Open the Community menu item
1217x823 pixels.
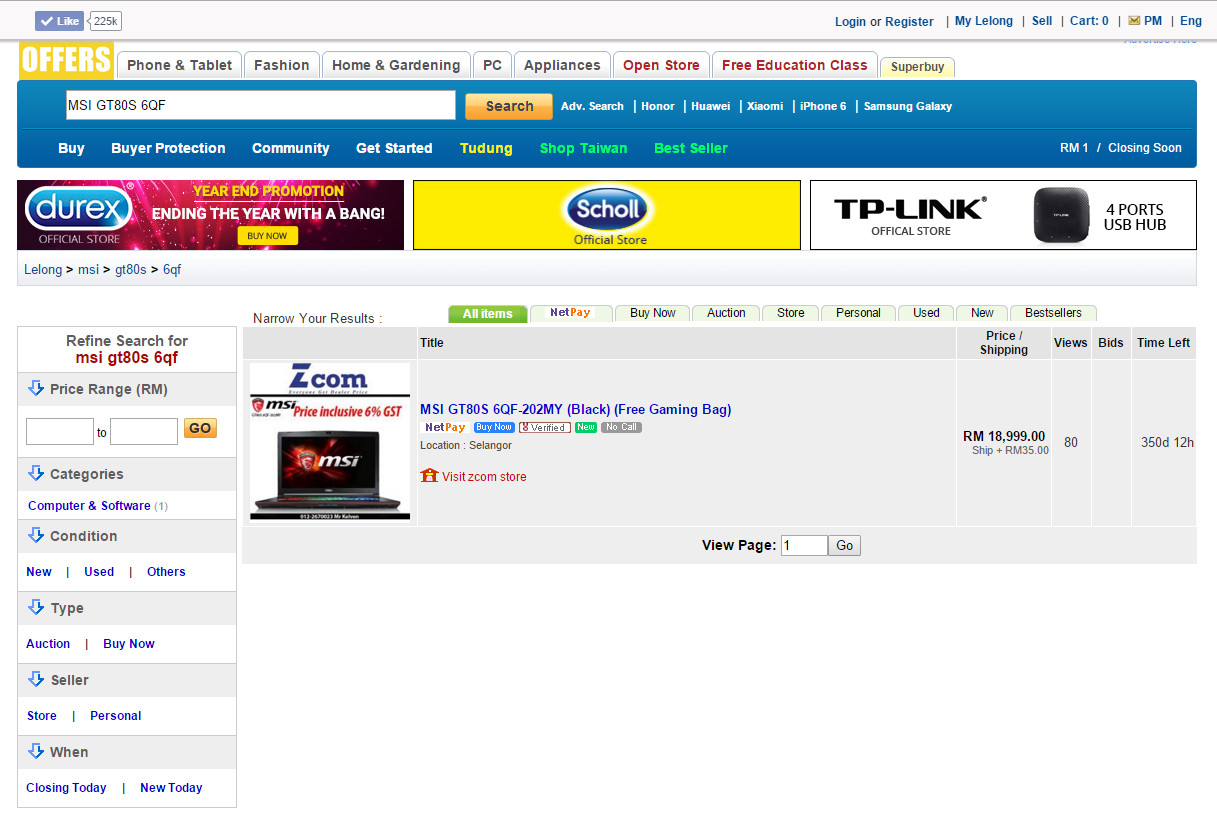(x=291, y=148)
